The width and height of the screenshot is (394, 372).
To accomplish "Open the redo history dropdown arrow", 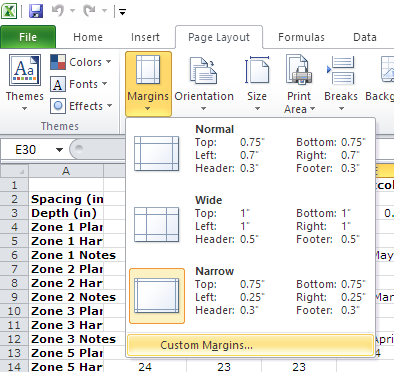I will coord(104,11).
